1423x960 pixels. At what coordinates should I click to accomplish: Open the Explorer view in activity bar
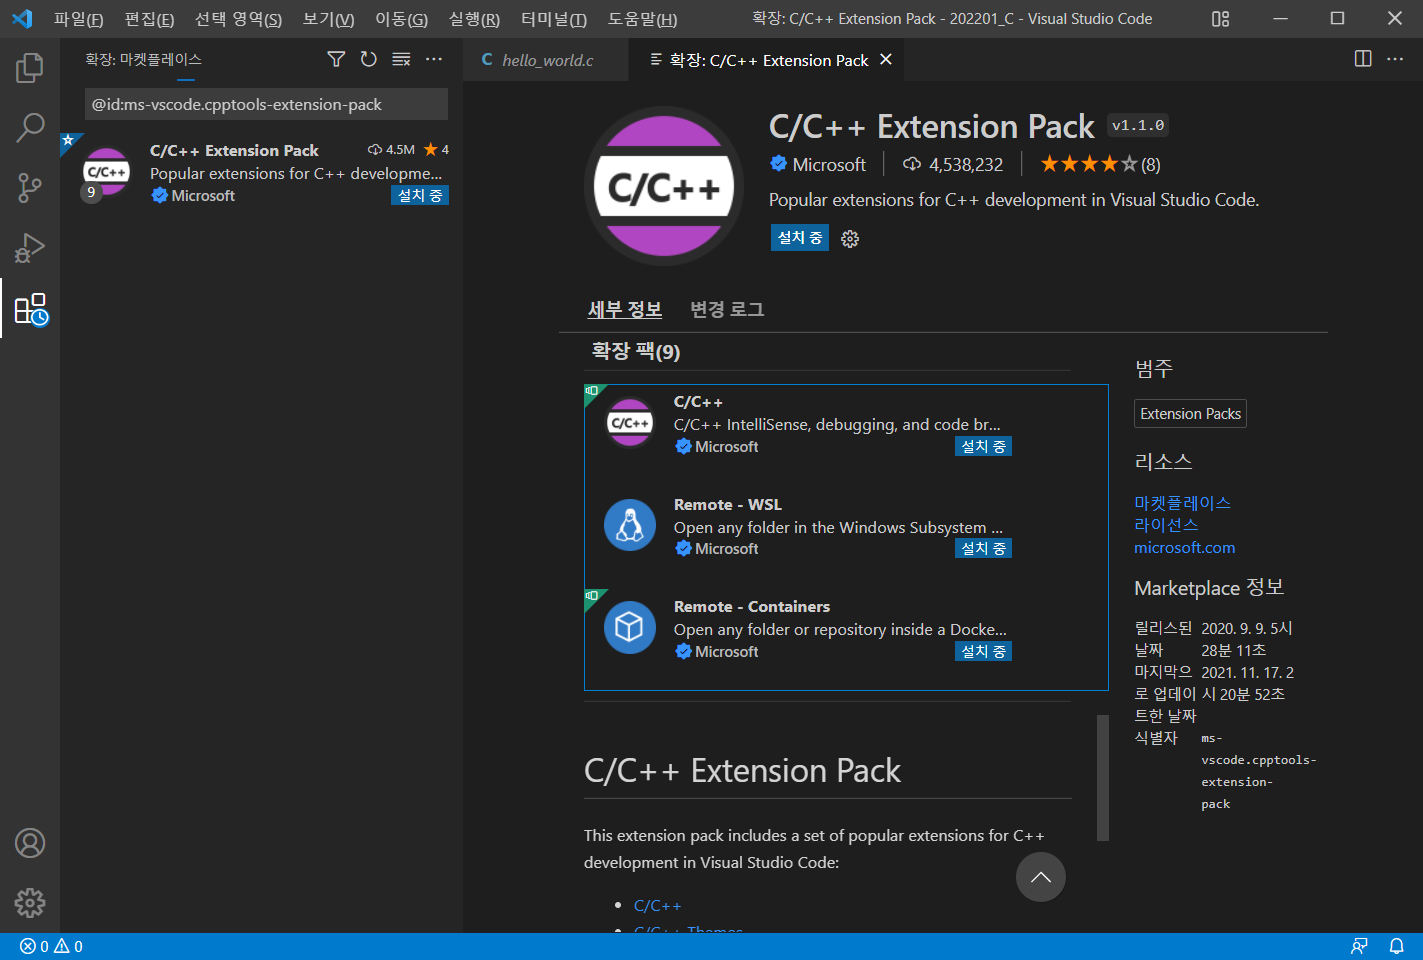coord(30,68)
